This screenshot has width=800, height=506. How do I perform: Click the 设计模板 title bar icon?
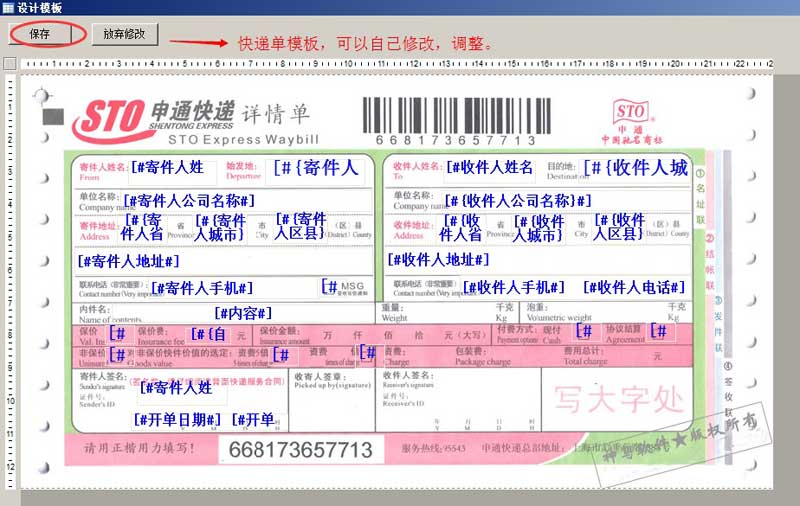8,7
